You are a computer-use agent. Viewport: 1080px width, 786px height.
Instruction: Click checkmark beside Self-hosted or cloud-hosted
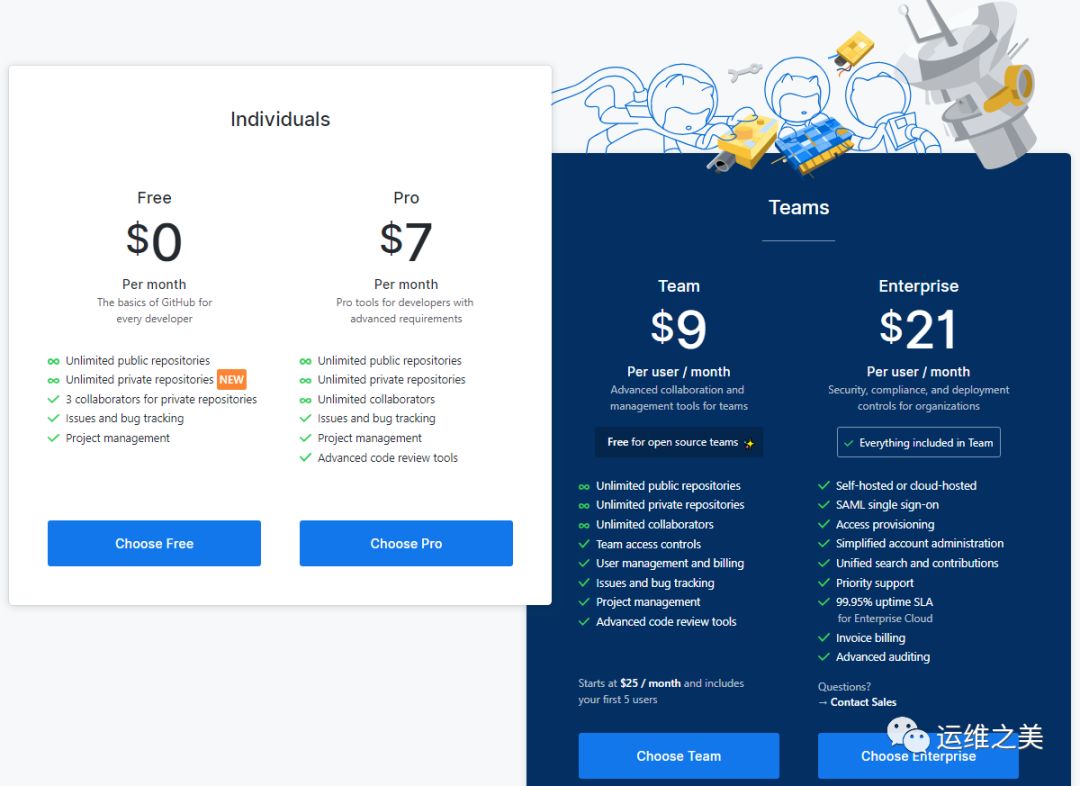[x=823, y=485]
